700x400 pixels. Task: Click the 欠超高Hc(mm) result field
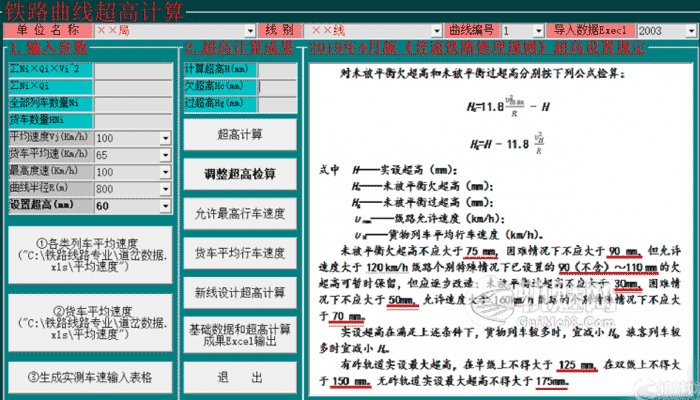(x=277, y=88)
